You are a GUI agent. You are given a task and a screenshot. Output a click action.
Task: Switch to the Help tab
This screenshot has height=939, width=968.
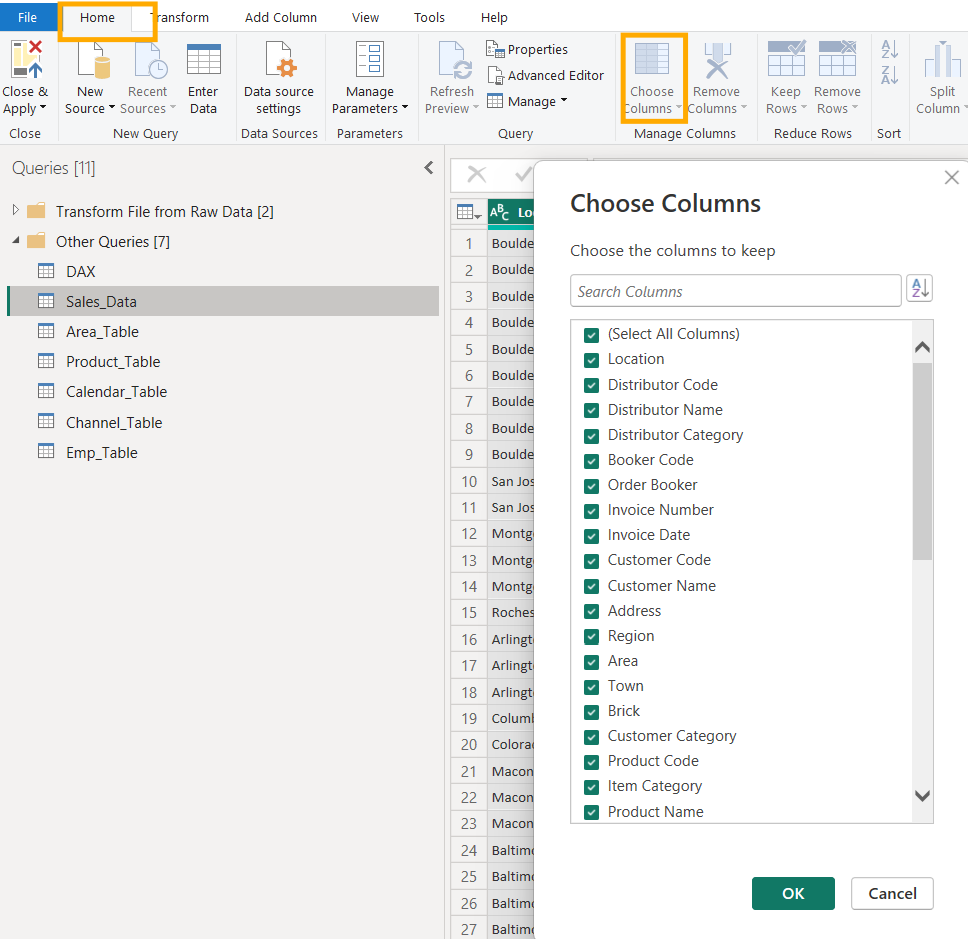tap(494, 17)
